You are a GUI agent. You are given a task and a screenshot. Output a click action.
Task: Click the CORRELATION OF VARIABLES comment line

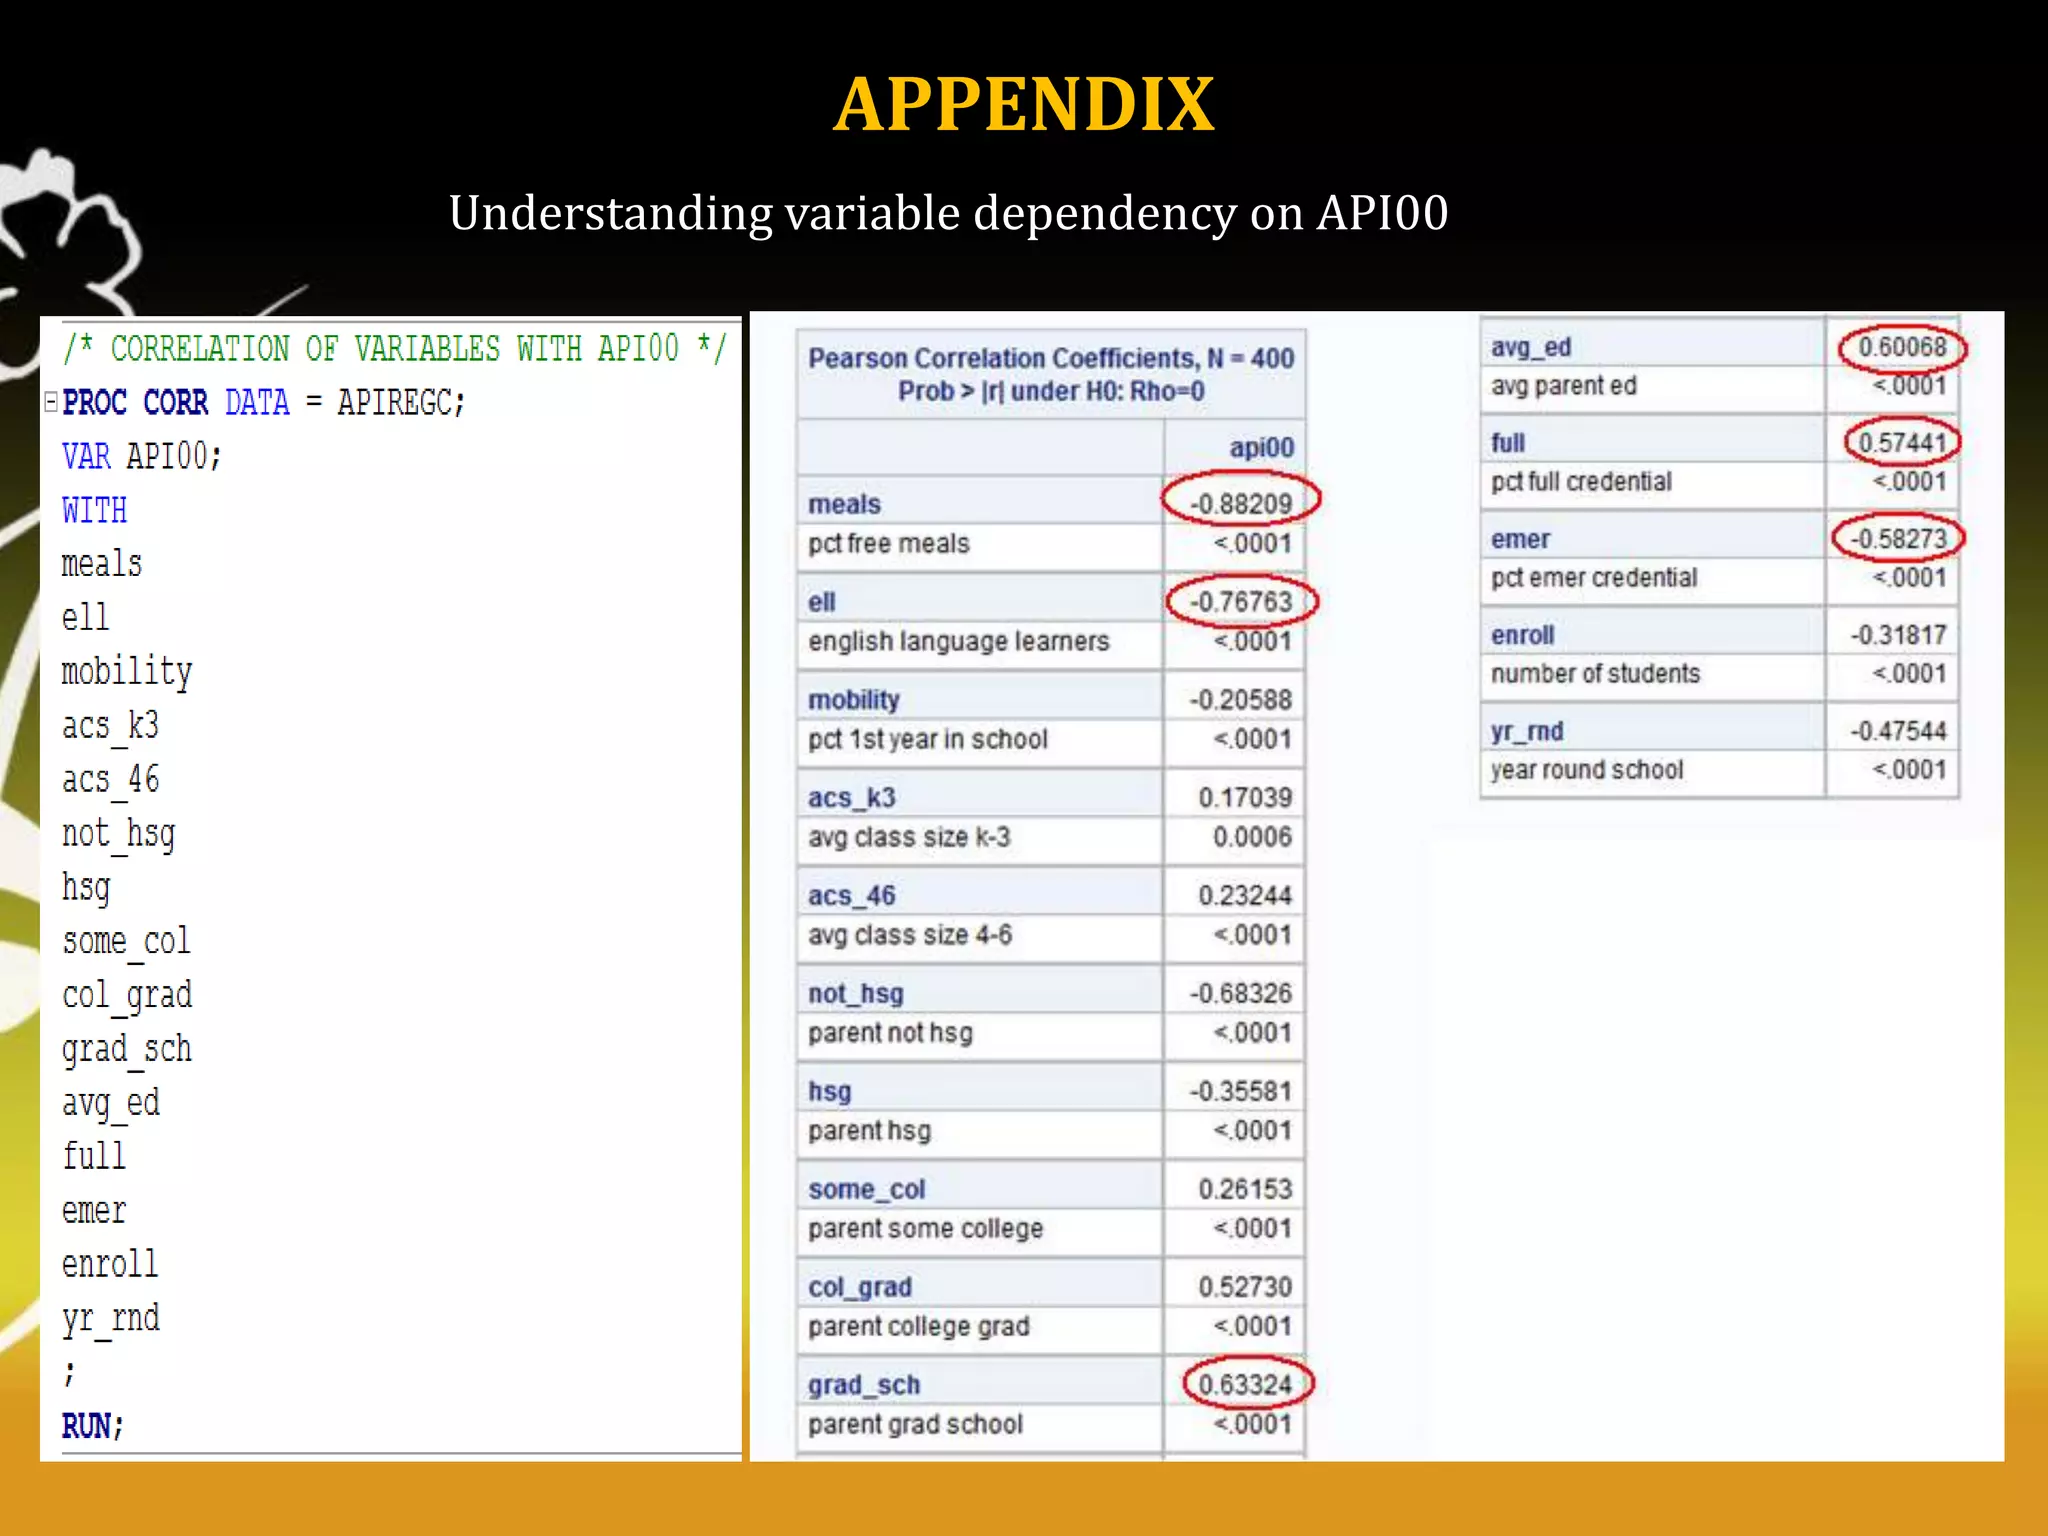(x=394, y=349)
